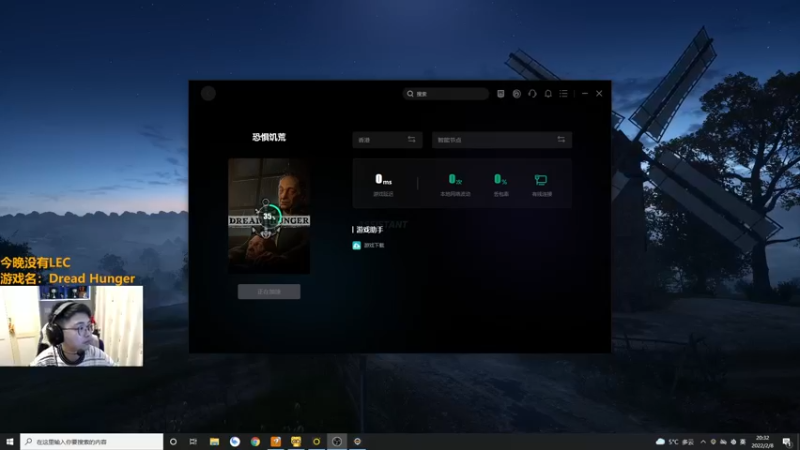This screenshot has width=800, height=450.
Task: Open the hamburger list menu
Action: [x=563, y=94]
